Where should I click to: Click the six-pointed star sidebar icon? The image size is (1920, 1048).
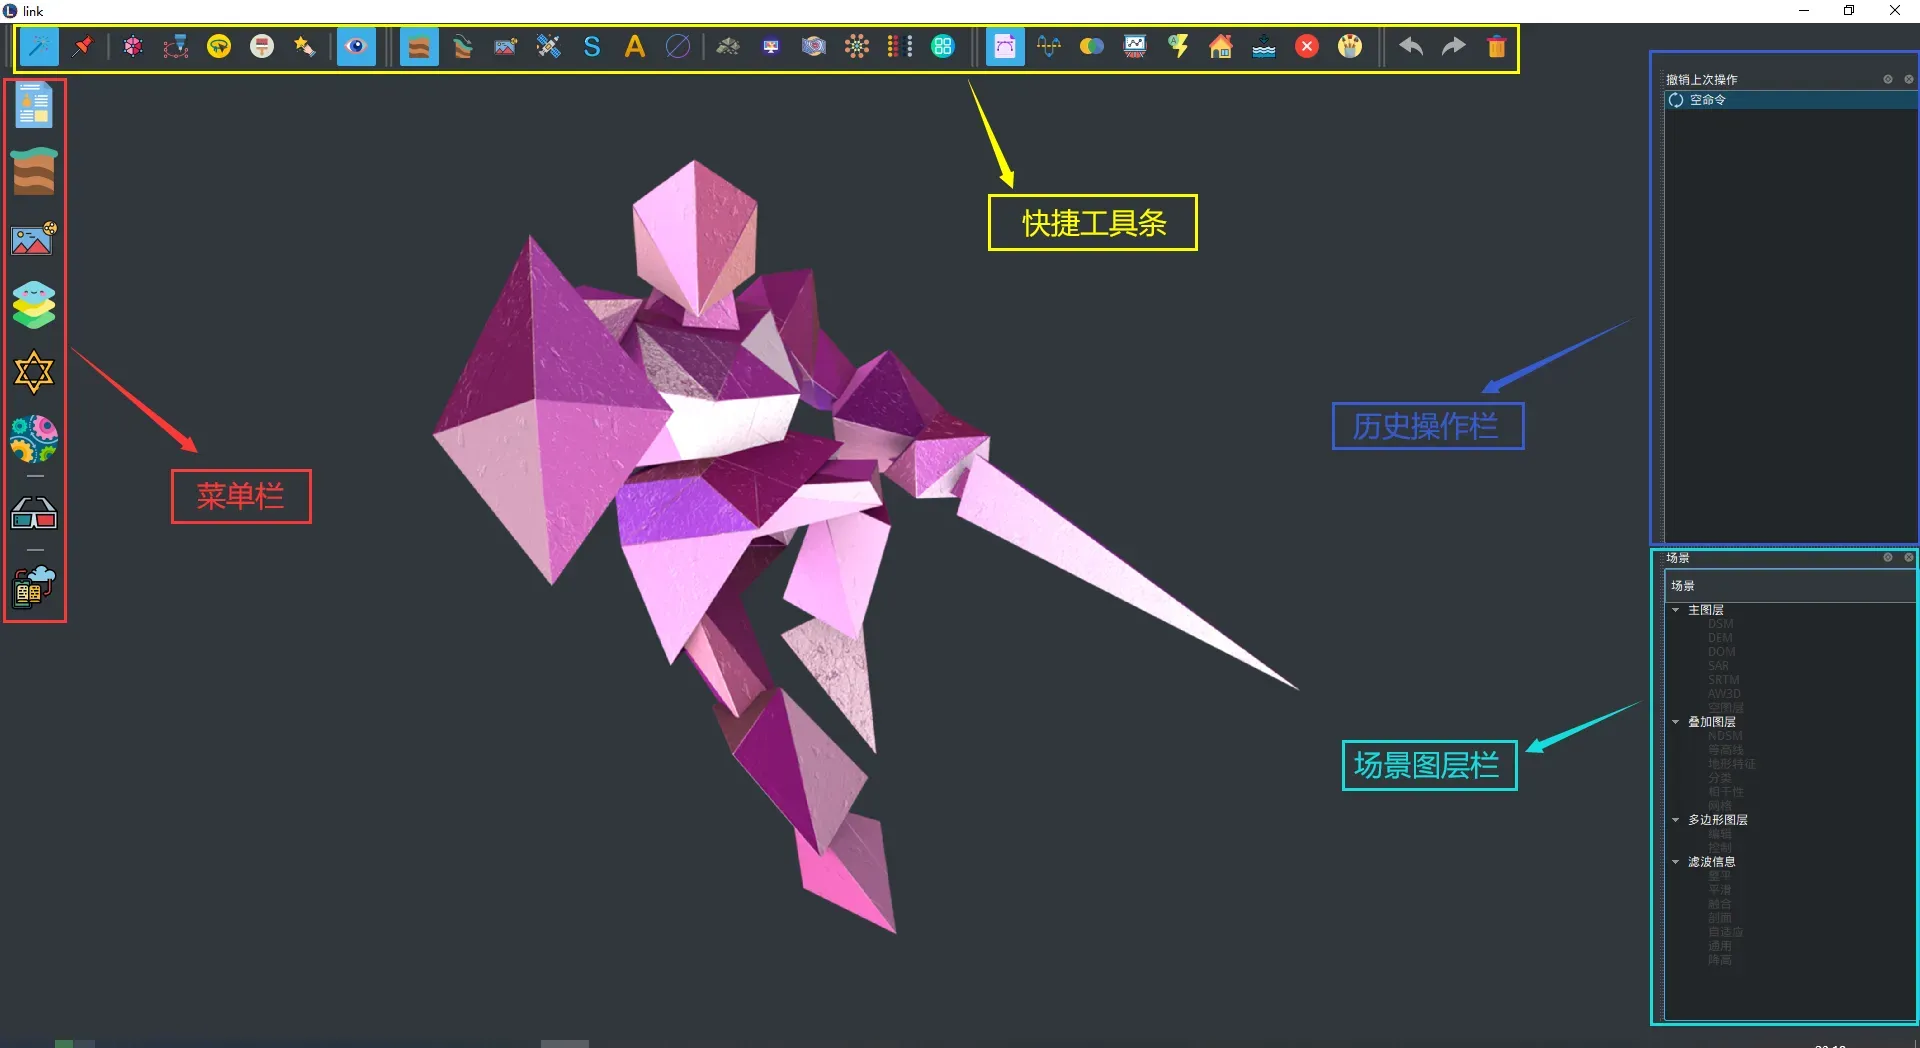[34, 372]
